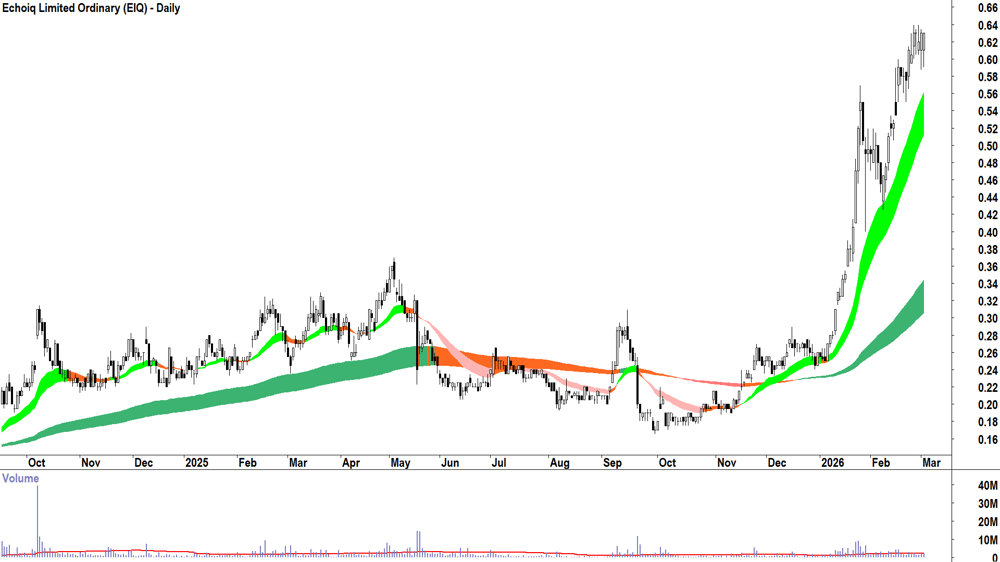Select the 0.30 price axis label
This screenshot has height=562, width=1000.
click(988, 318)
